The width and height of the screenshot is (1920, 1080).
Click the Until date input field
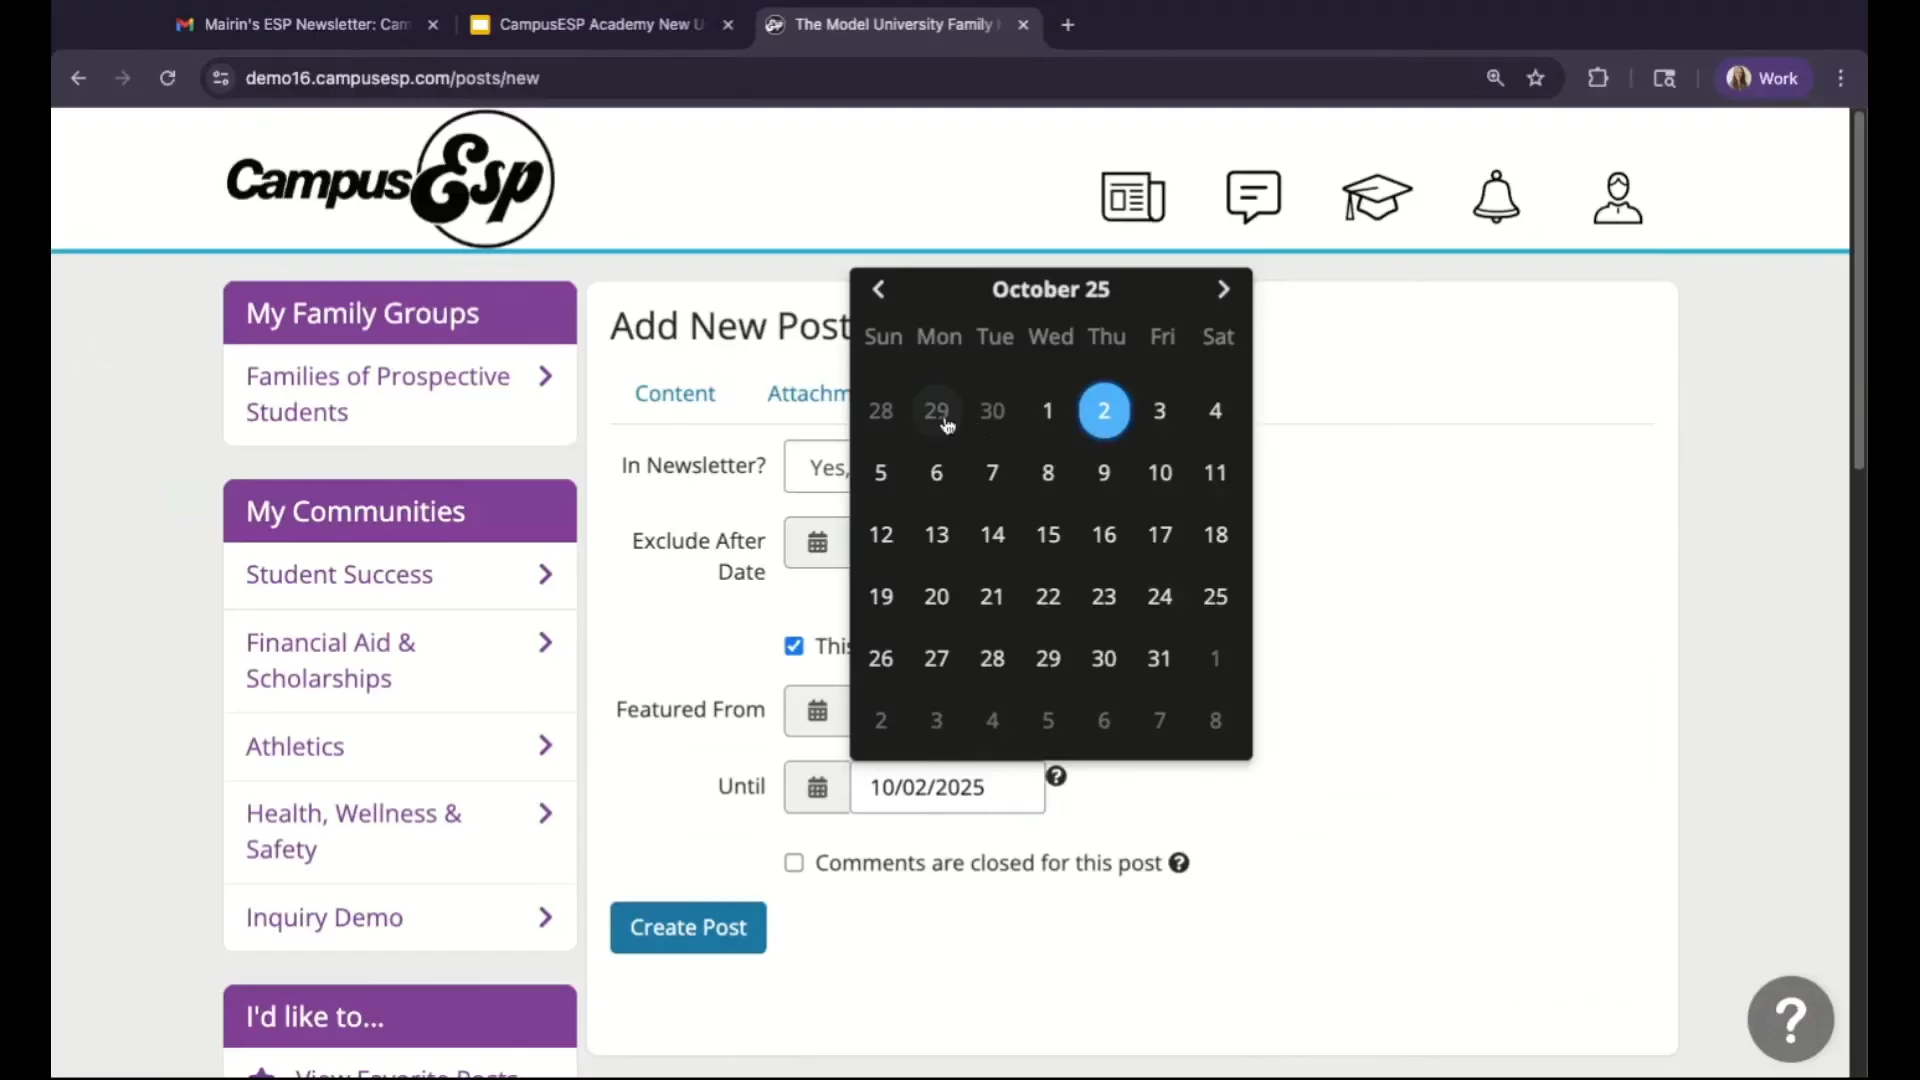point(946,788)
